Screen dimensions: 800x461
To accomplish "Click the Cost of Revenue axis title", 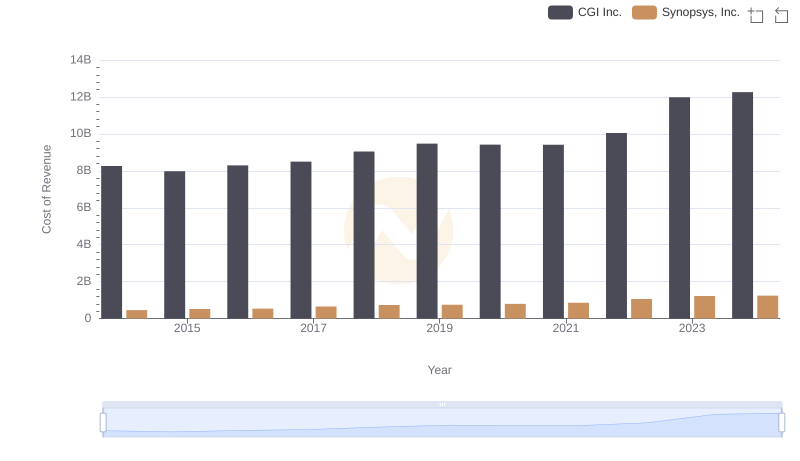I will click(46, 189).
